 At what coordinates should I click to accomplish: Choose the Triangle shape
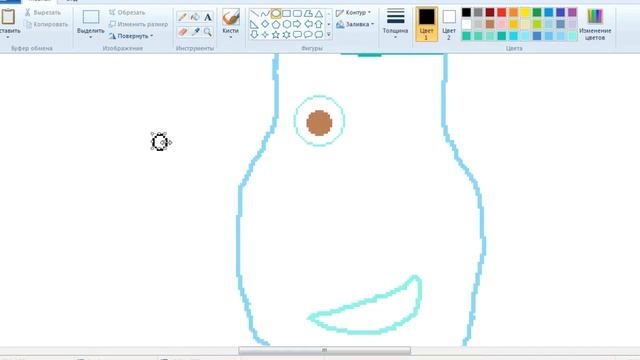tap(319, 13)
